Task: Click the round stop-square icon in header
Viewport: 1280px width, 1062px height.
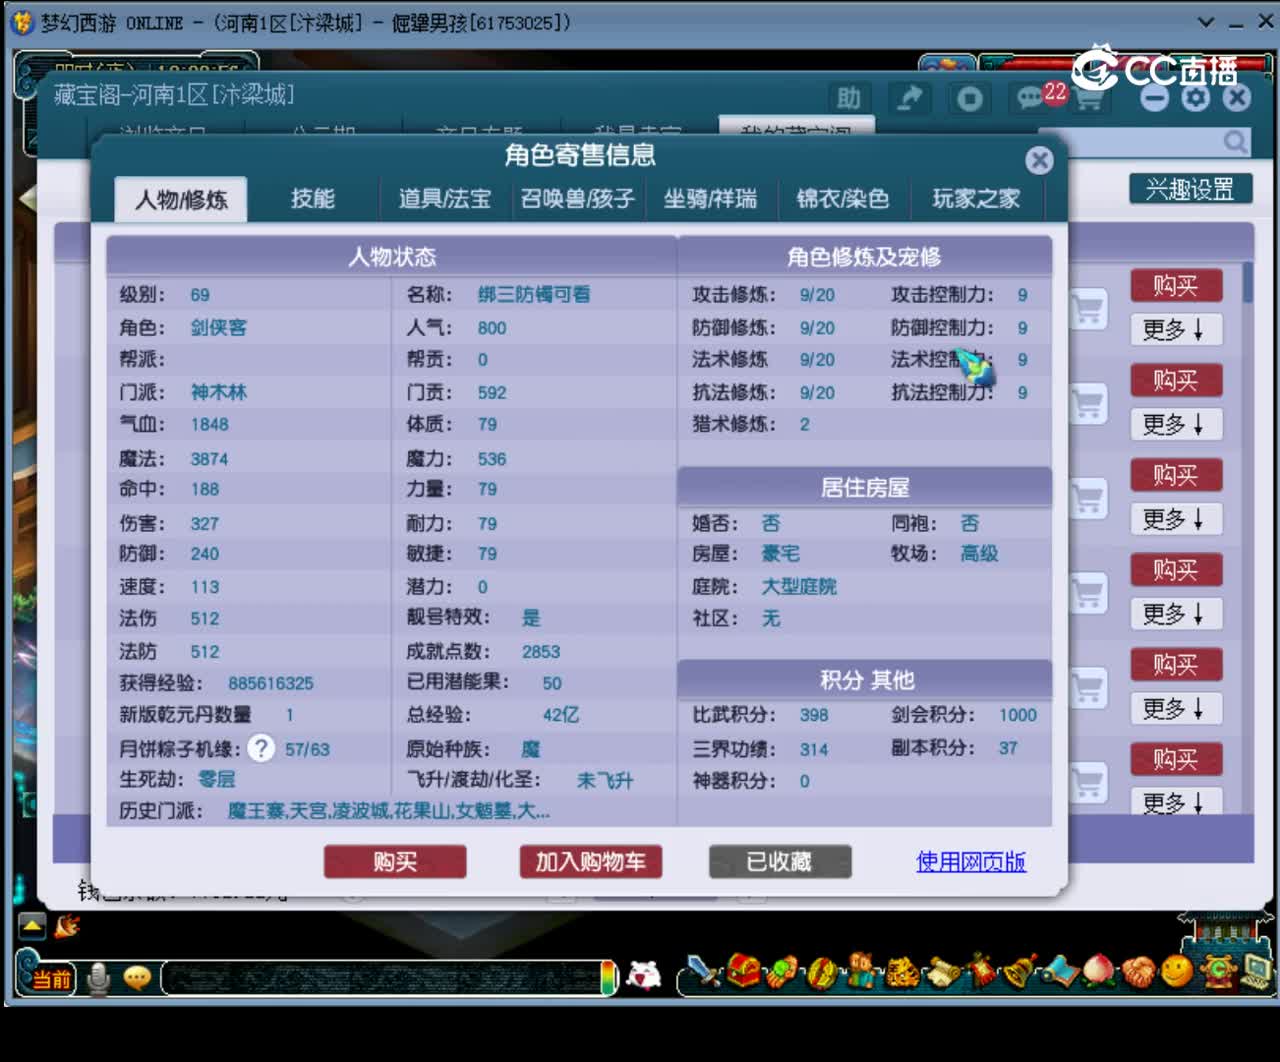Action: pos(969,98)
